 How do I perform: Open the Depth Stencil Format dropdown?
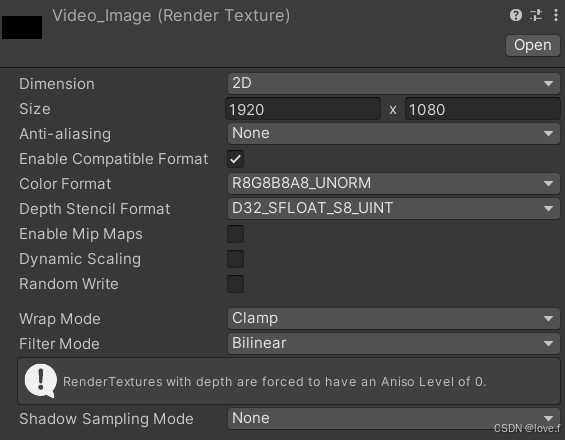(x=393, y=208)
